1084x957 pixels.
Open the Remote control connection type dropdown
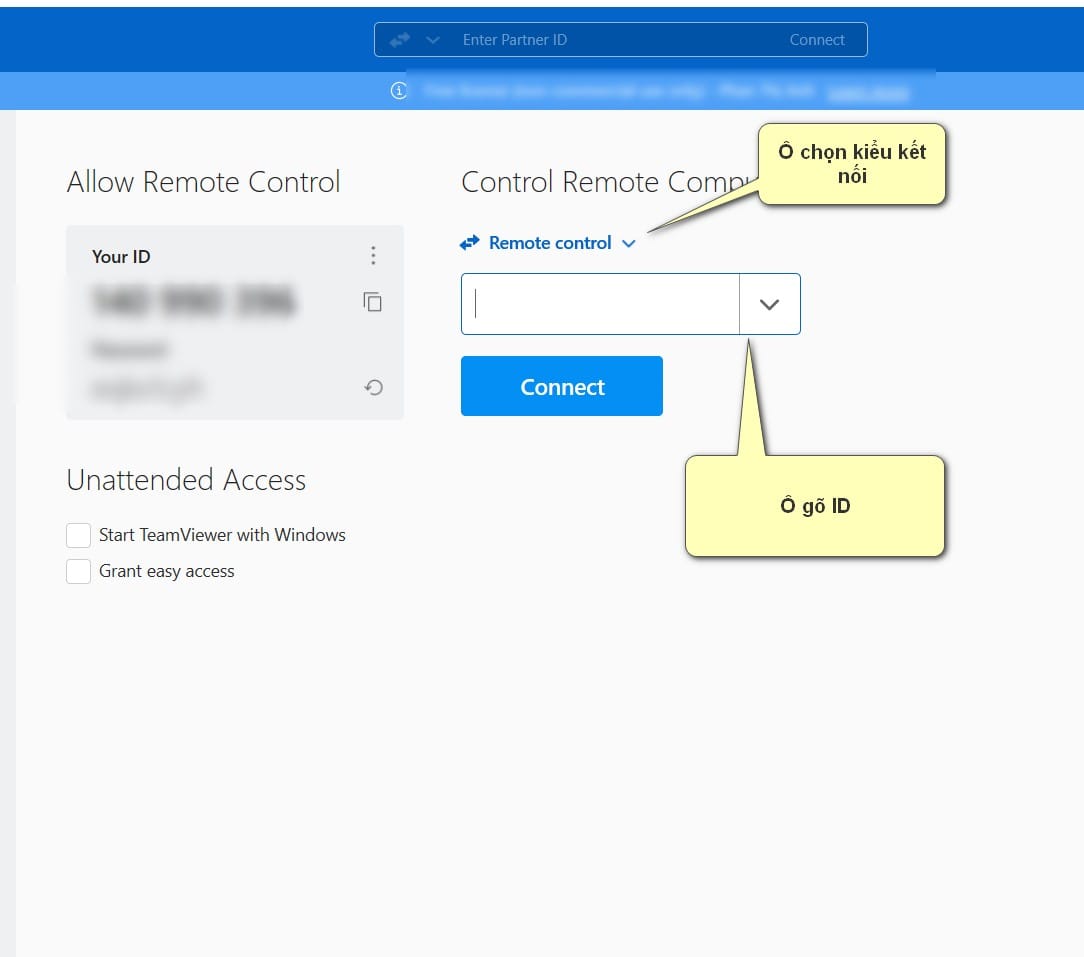pyautogui.click(x=548, y=243)
